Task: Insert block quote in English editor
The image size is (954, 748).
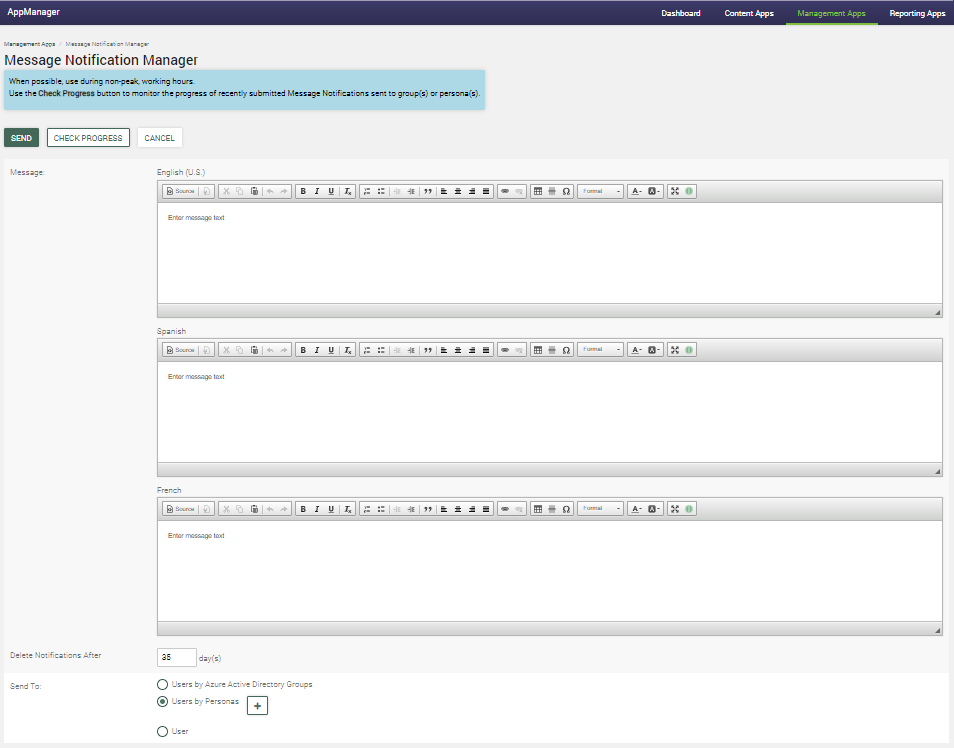Action: click(x=428, y=191)
